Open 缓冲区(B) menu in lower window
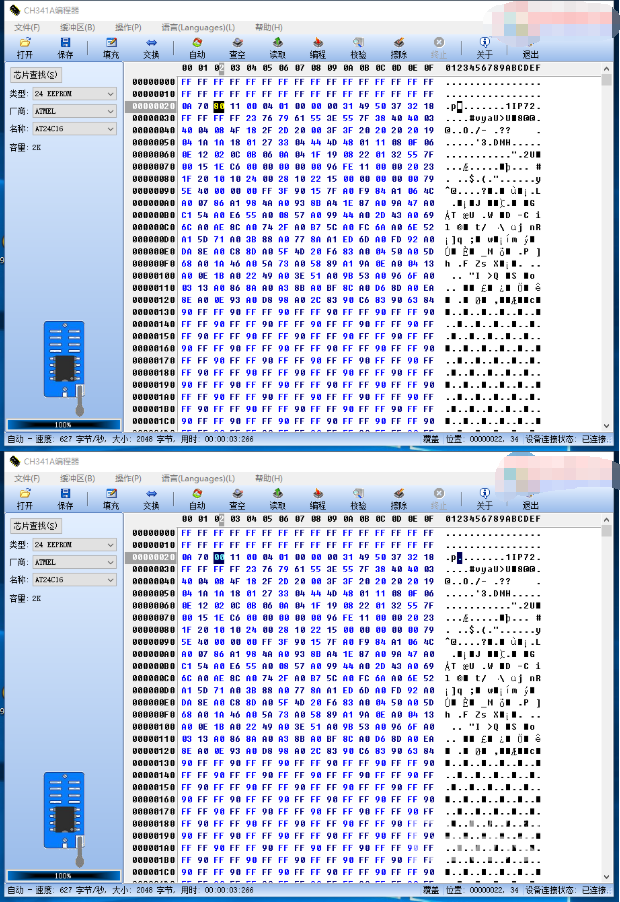Image resolution: width=620 pixels, height=902 pixels. (x=78, y=478)
